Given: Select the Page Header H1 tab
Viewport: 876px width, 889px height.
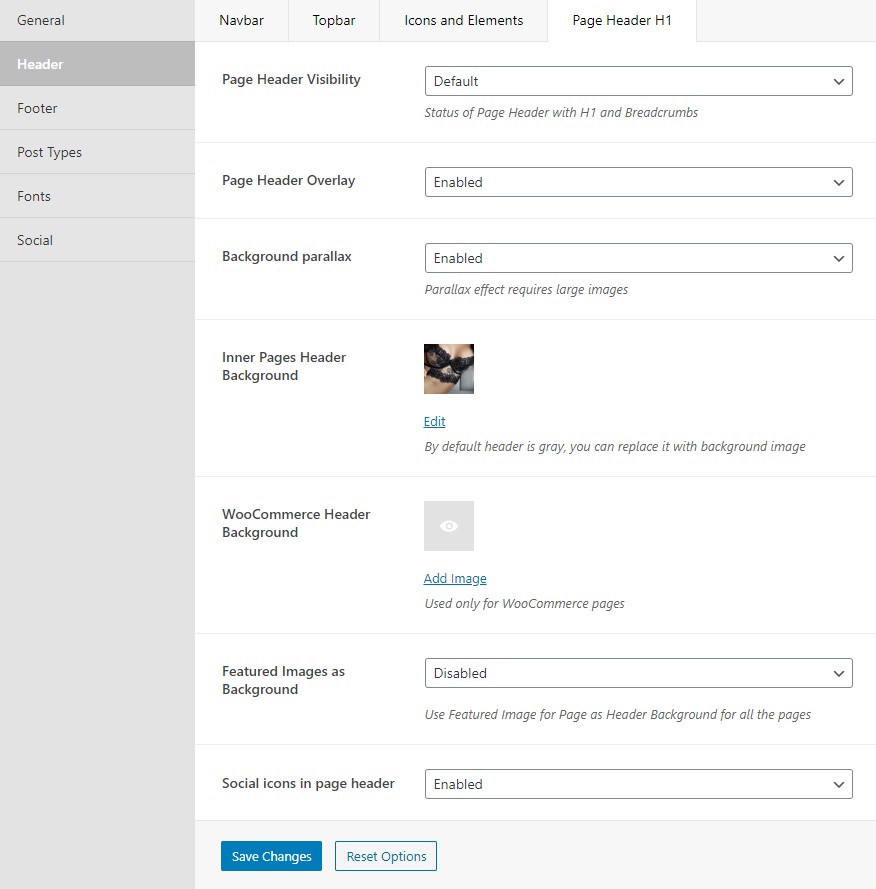Looking at the screenshot, I should tap(622, 20).
